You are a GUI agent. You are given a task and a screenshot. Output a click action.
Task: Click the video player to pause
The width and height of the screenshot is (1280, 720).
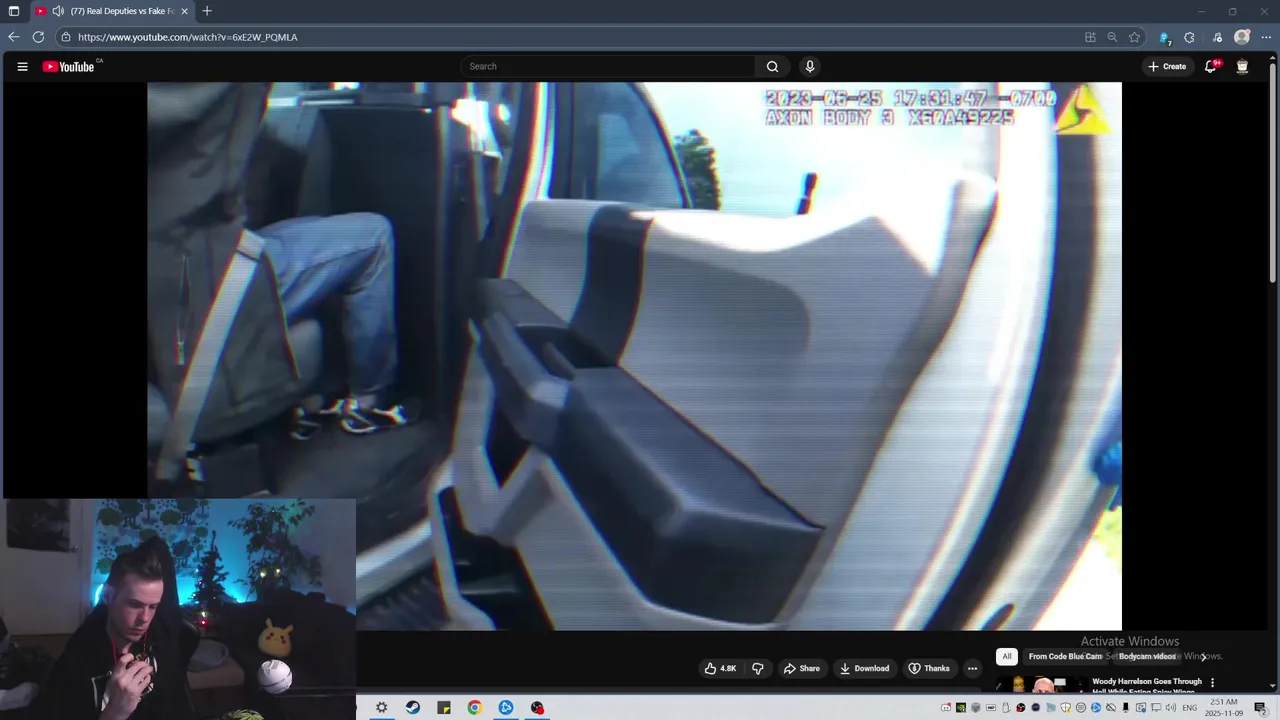pos(634,356)
